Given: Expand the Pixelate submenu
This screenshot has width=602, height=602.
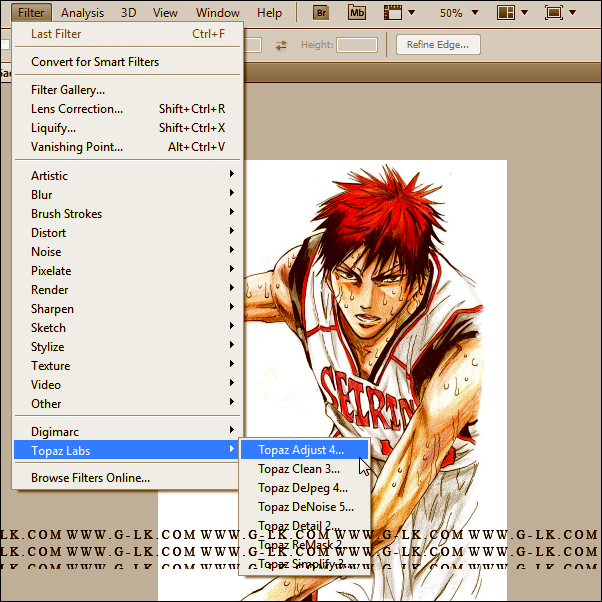Looking at the screenshot, I should pyautogui.click(x=127, y=271).
